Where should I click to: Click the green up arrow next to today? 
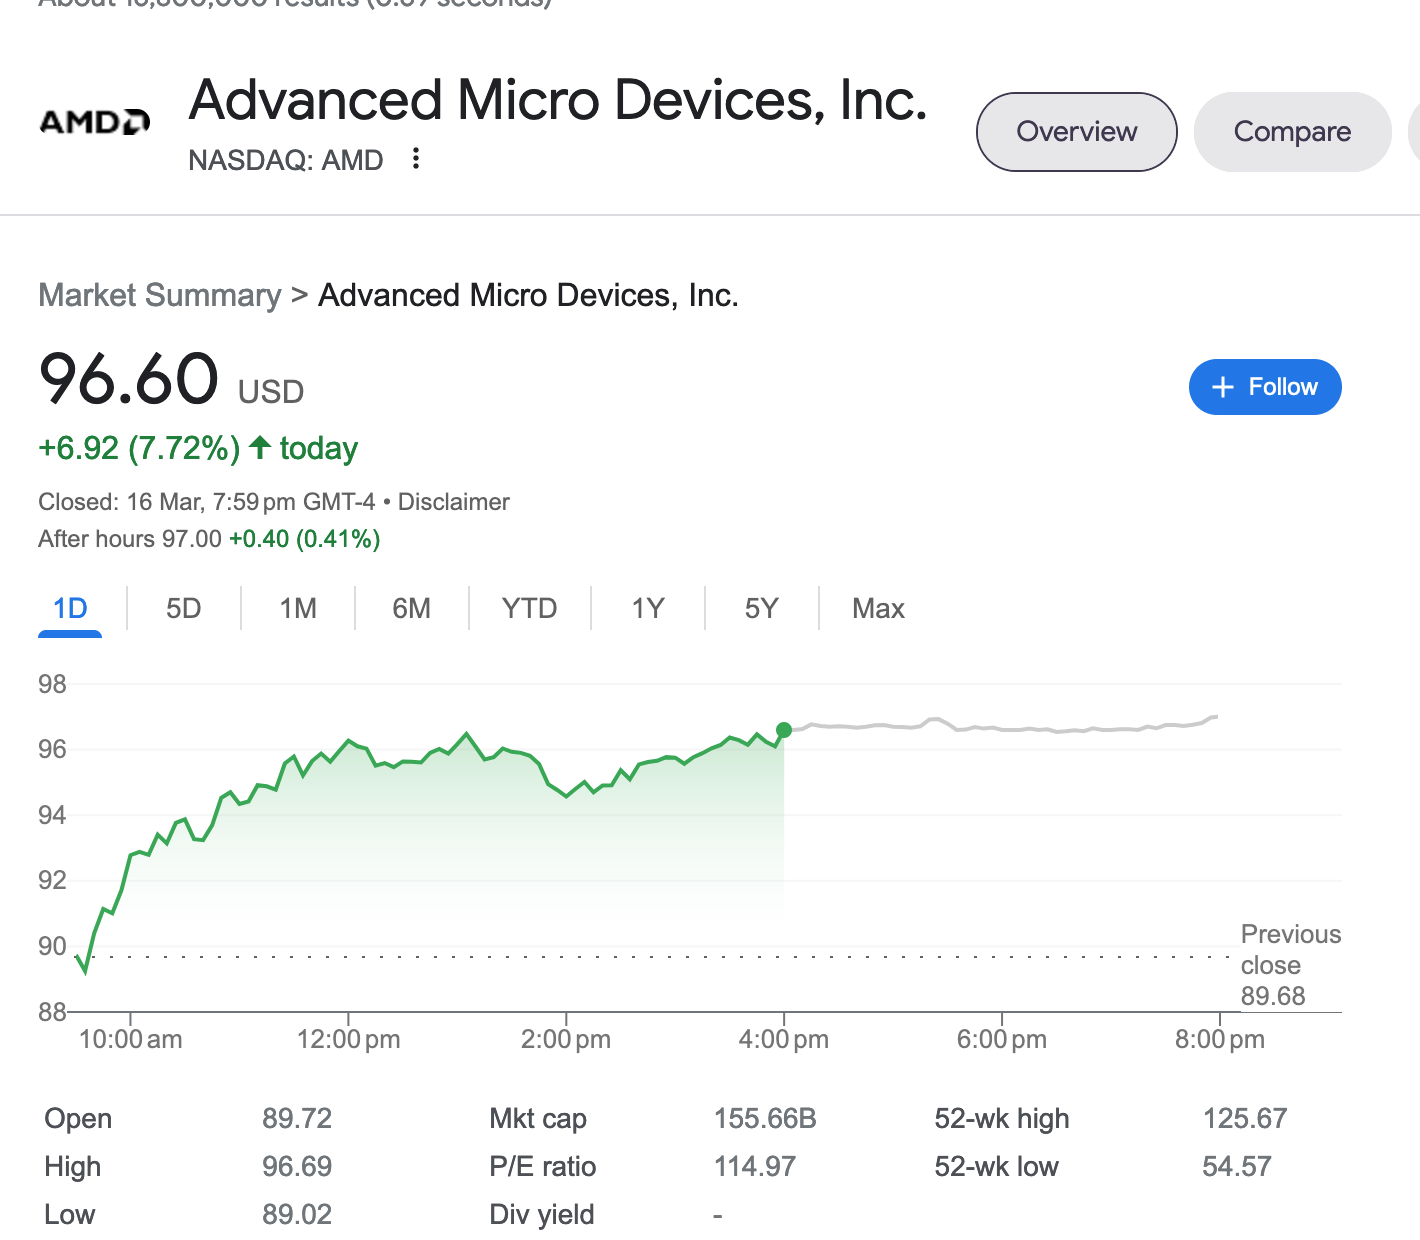point(260,447)
